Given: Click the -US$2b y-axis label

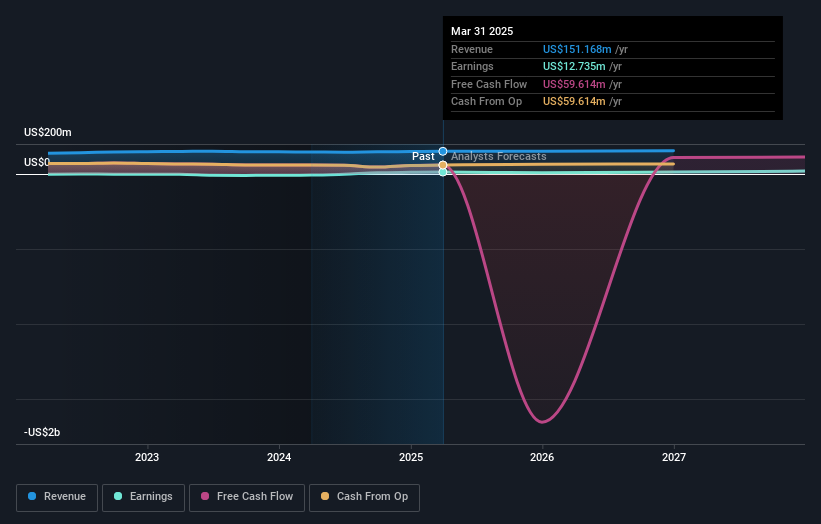Looking at the screenshot, I should tap(42, 432).
